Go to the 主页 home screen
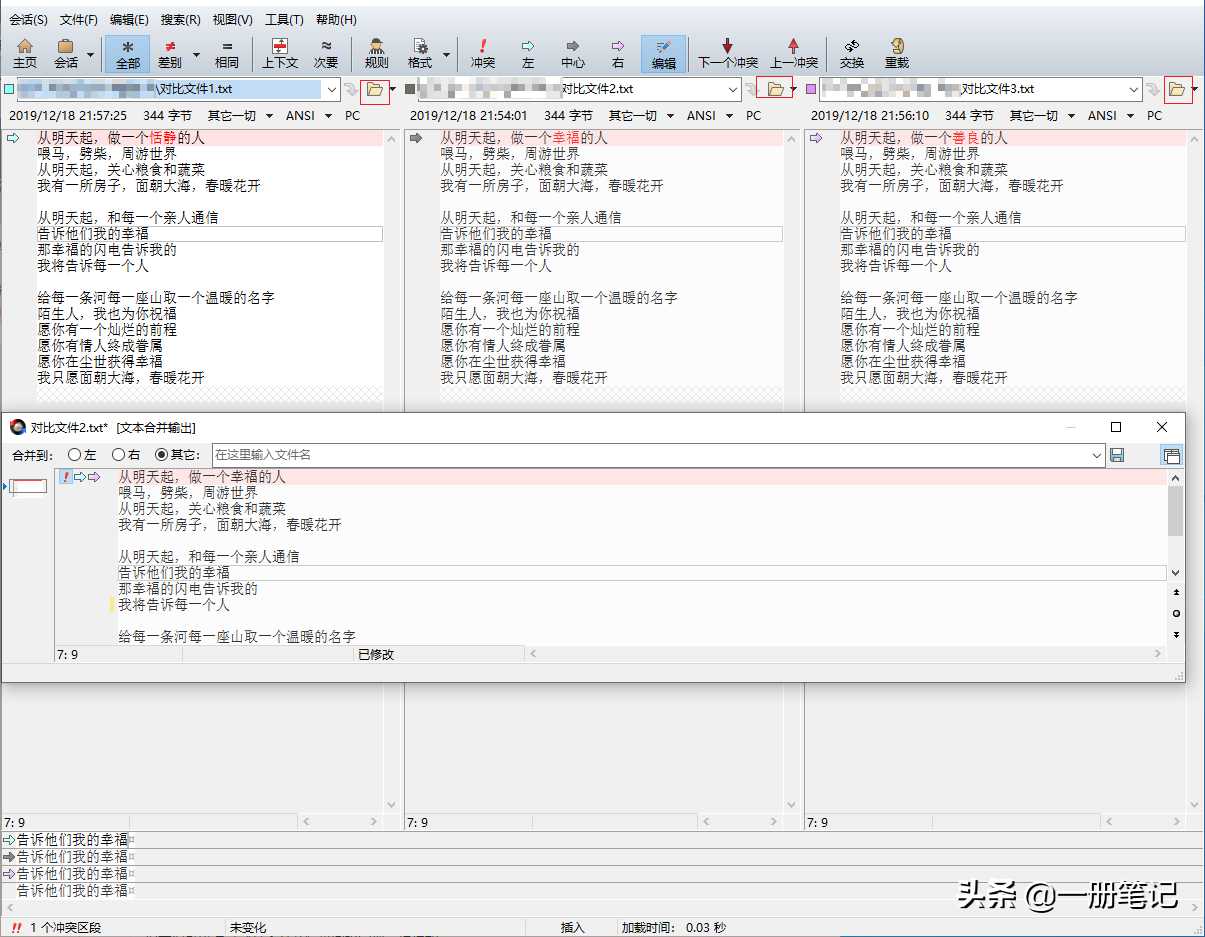 (x=25, y=53)
